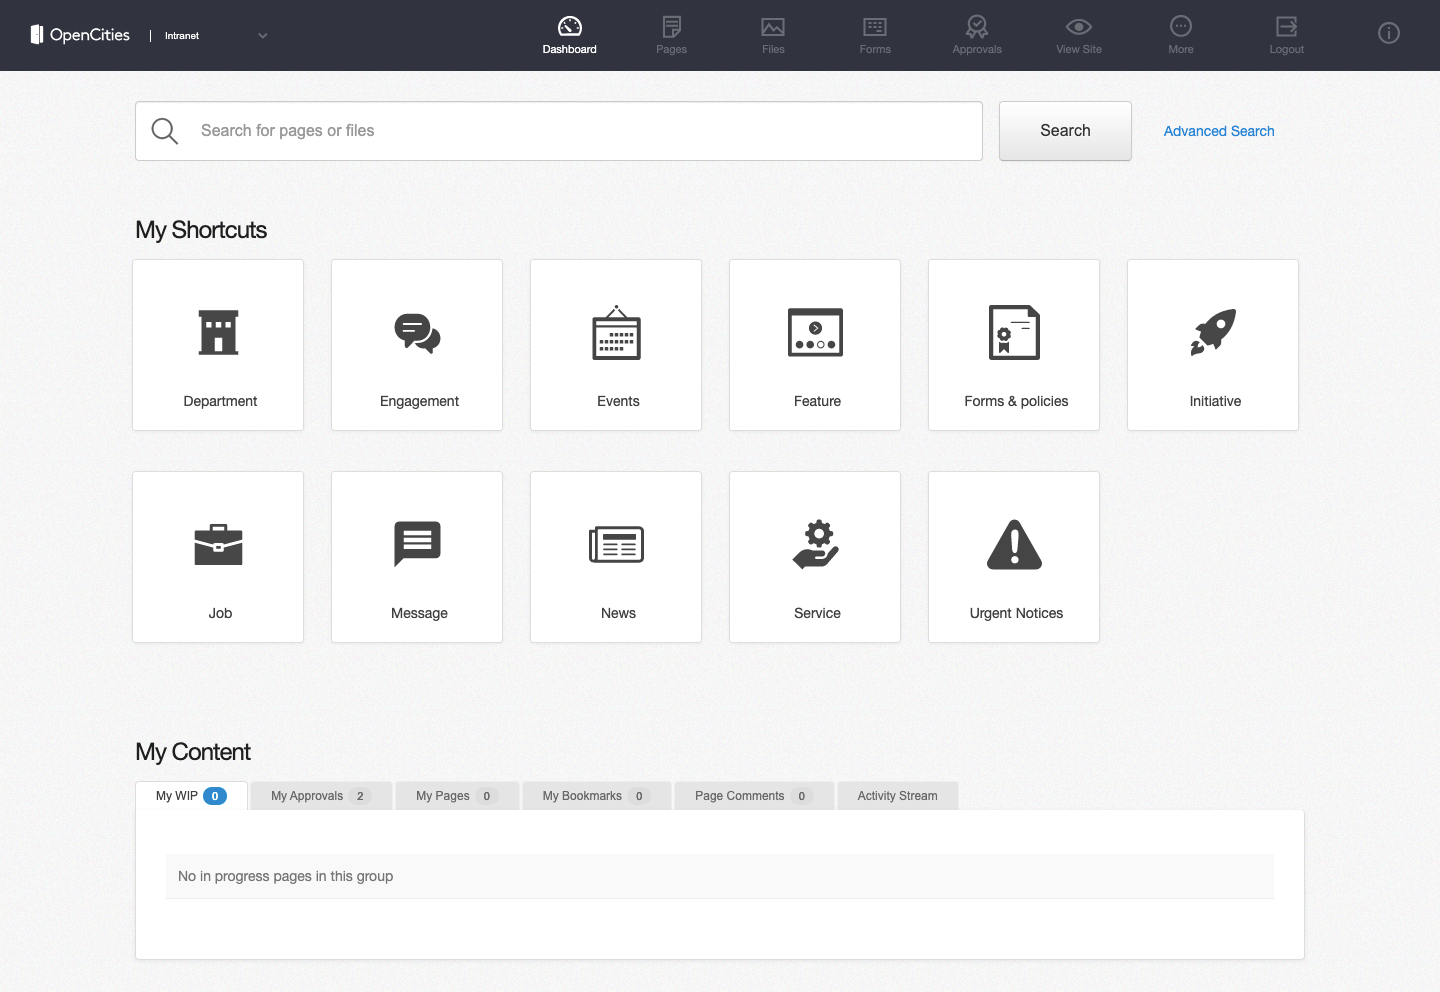Open the Pages section icon in top navigation

point(671,35)
